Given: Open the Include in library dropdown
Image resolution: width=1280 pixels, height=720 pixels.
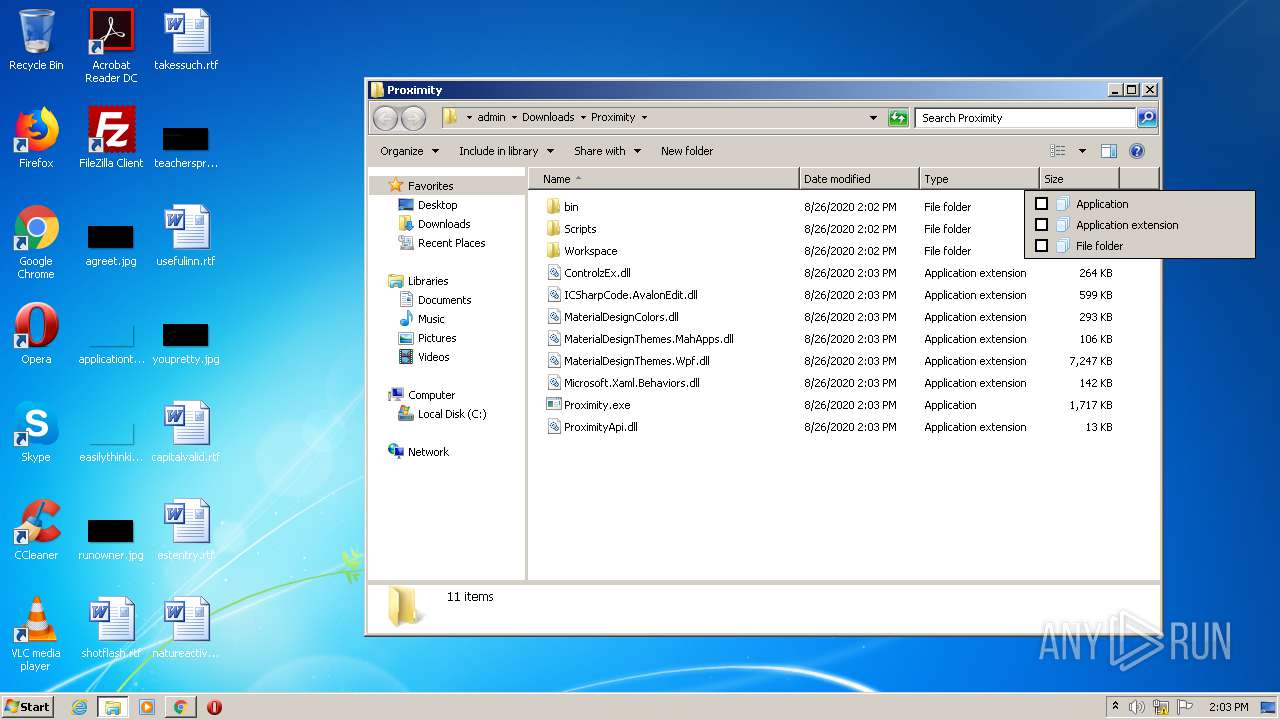Looking at the screenshot, I should click(506, 151).
